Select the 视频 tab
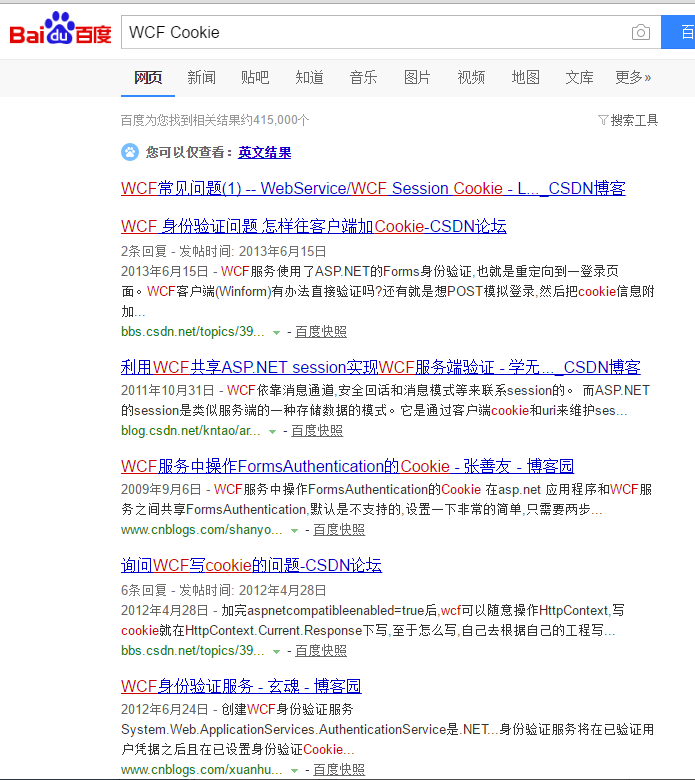 coord(471,78)
